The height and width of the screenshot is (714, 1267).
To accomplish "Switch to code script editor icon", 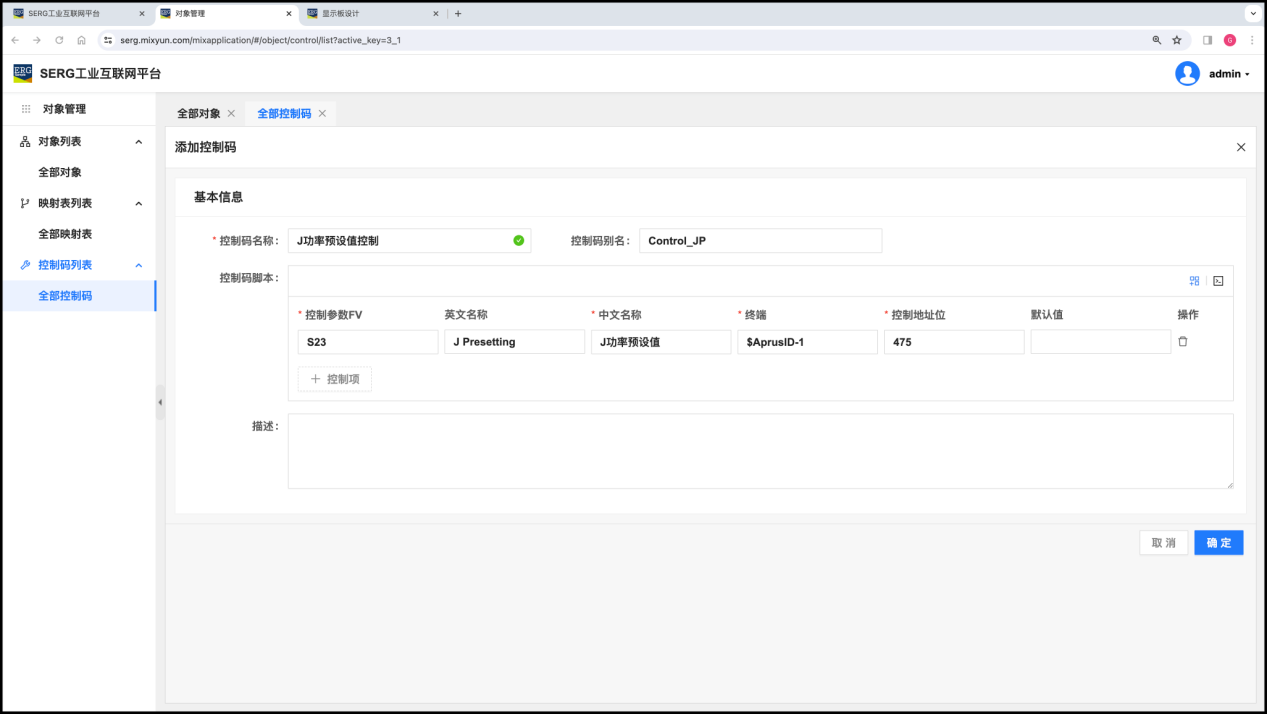I will pos(1218,281).
